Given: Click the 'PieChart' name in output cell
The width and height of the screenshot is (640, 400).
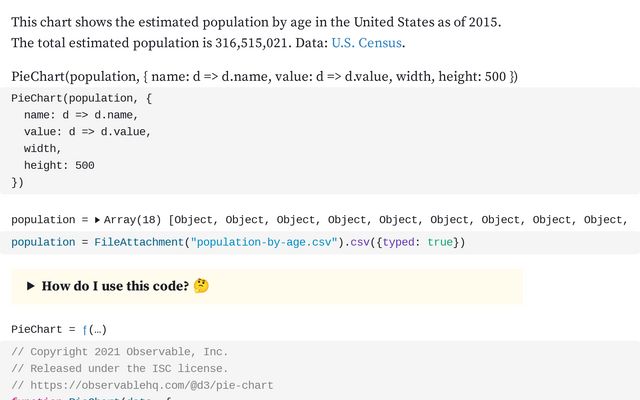Looking at the screenshot, I should point(36,330).
